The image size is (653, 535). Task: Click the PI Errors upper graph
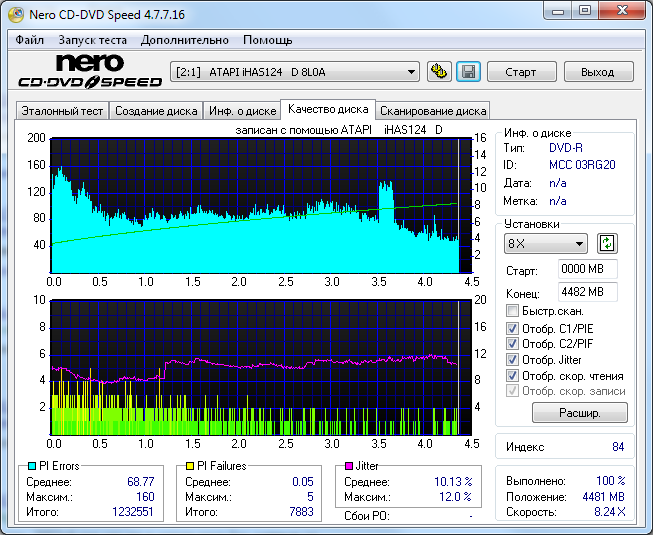pos(261,206)
